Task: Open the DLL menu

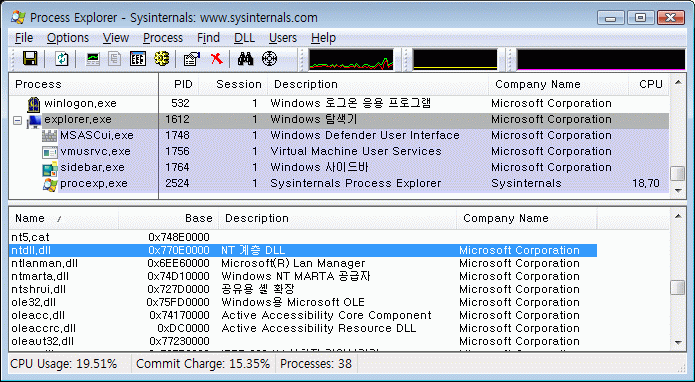Action: pyautogui.click(x=244, y=38)
